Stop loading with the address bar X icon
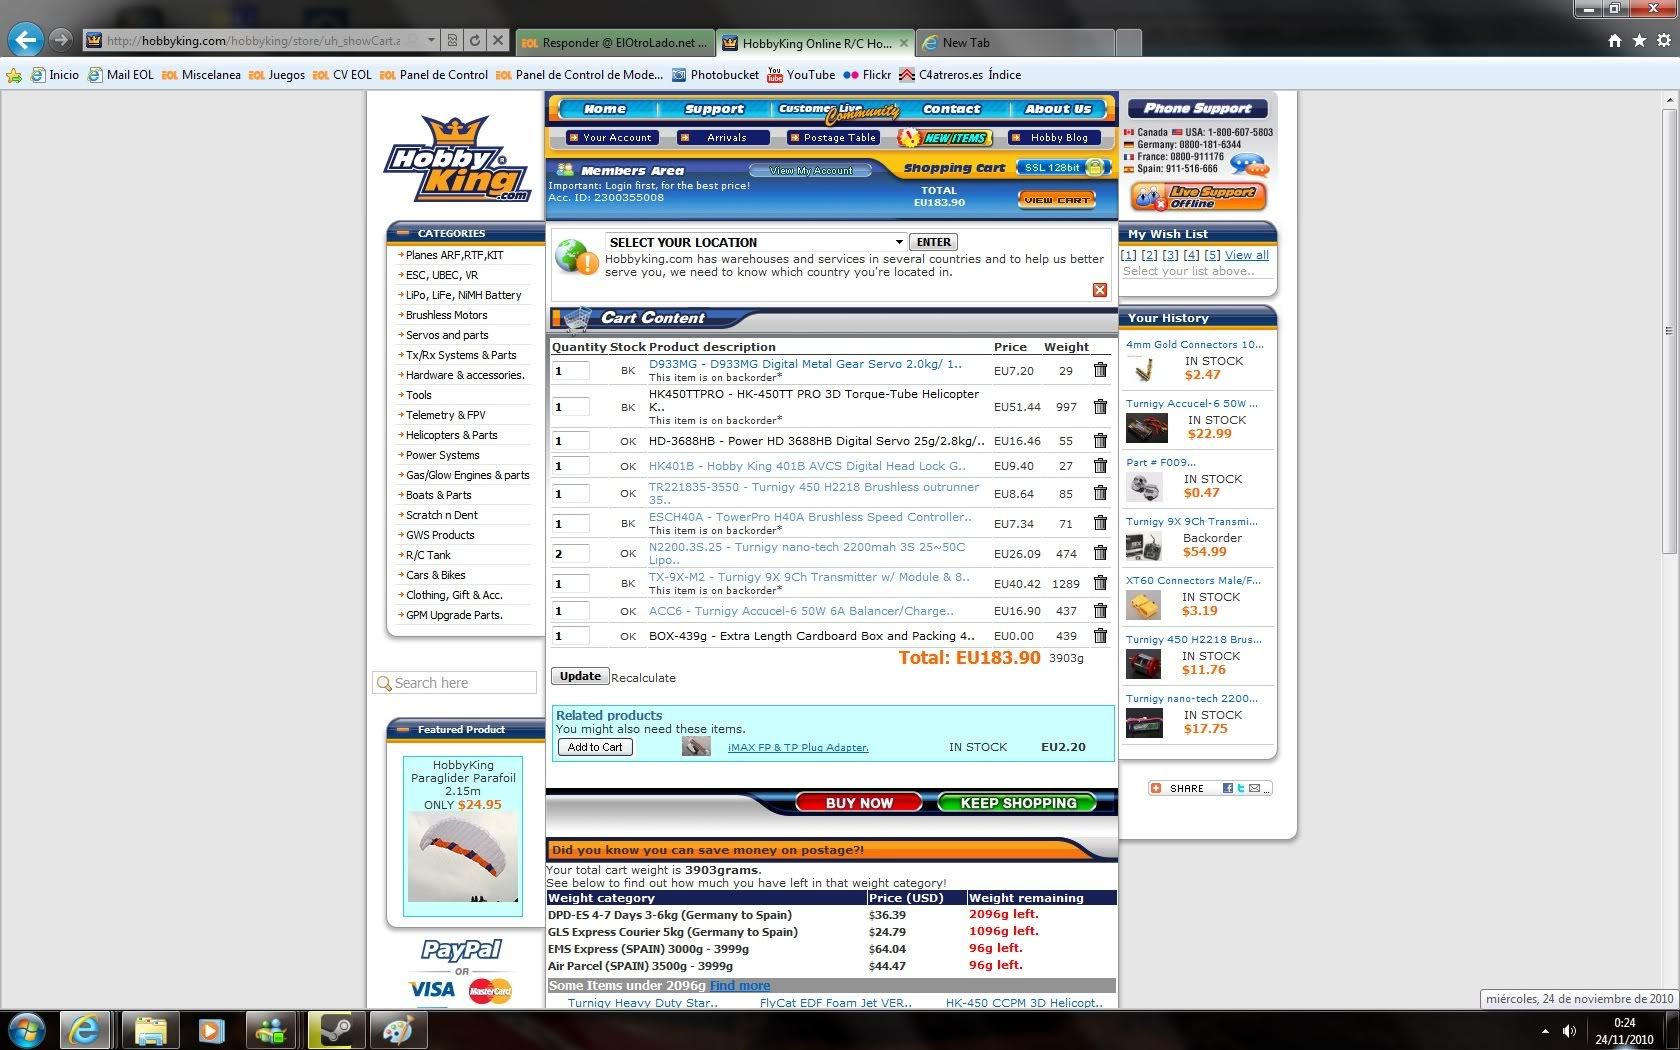Viewport: 1680px width, 1050px height. [498, 41]
